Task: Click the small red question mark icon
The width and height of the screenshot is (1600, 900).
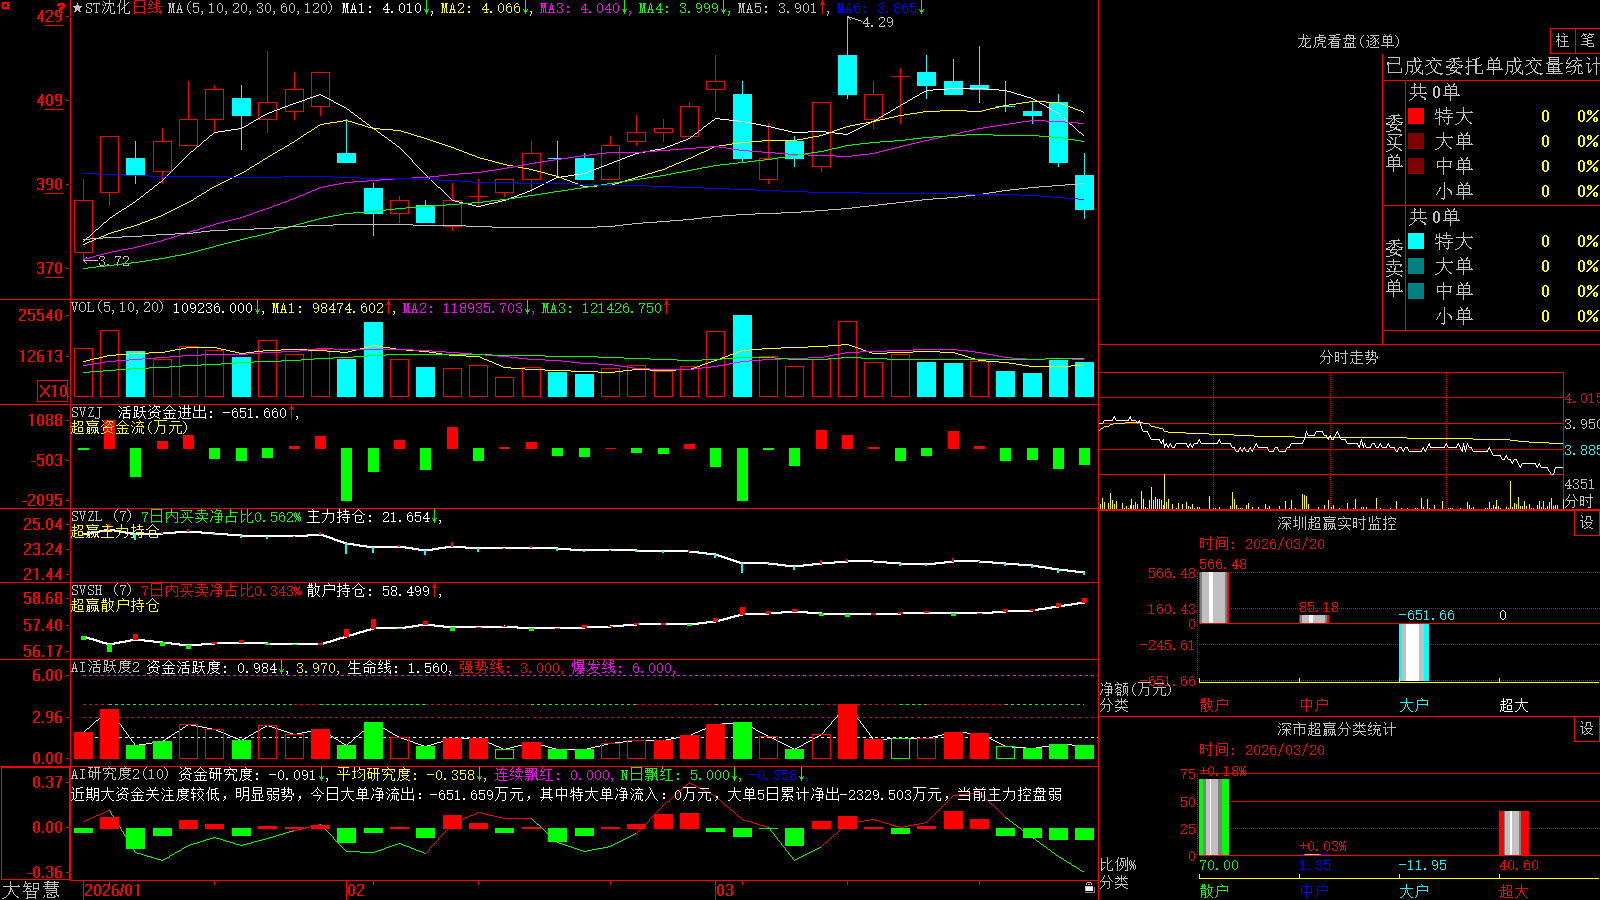Action: tap(61, 7)
